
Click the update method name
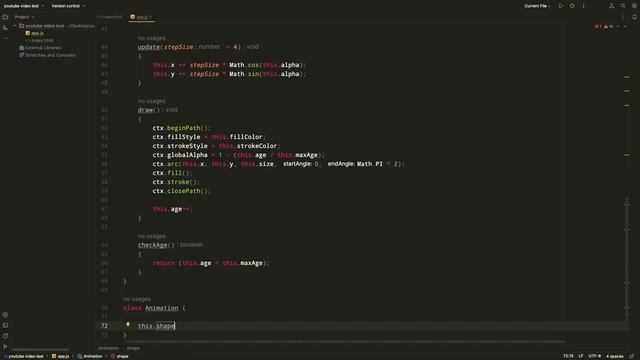click(149, 47)
